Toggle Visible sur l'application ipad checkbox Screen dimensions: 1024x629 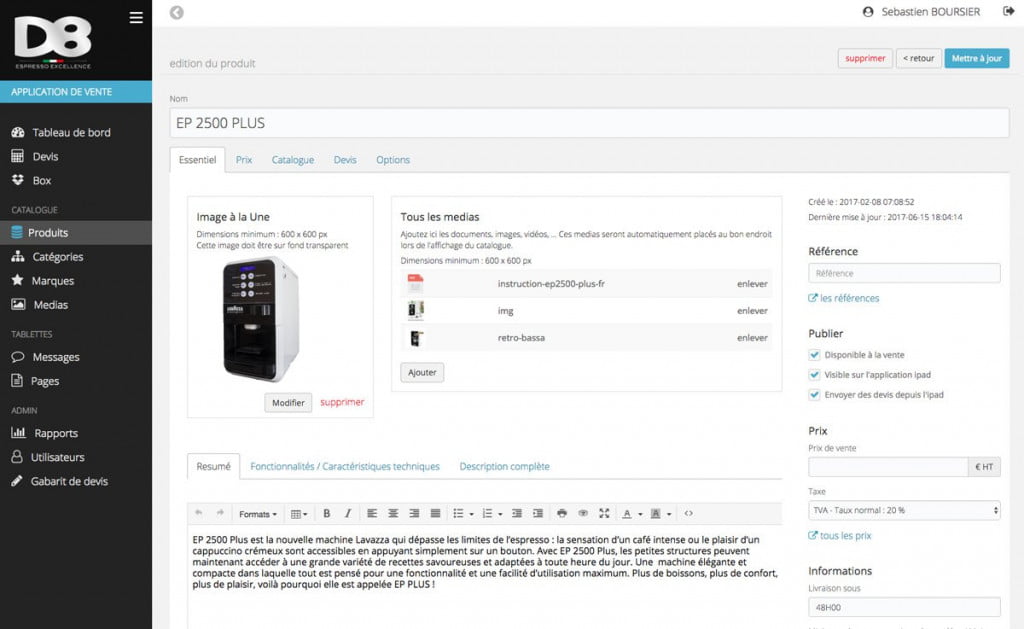click(814, 375)
